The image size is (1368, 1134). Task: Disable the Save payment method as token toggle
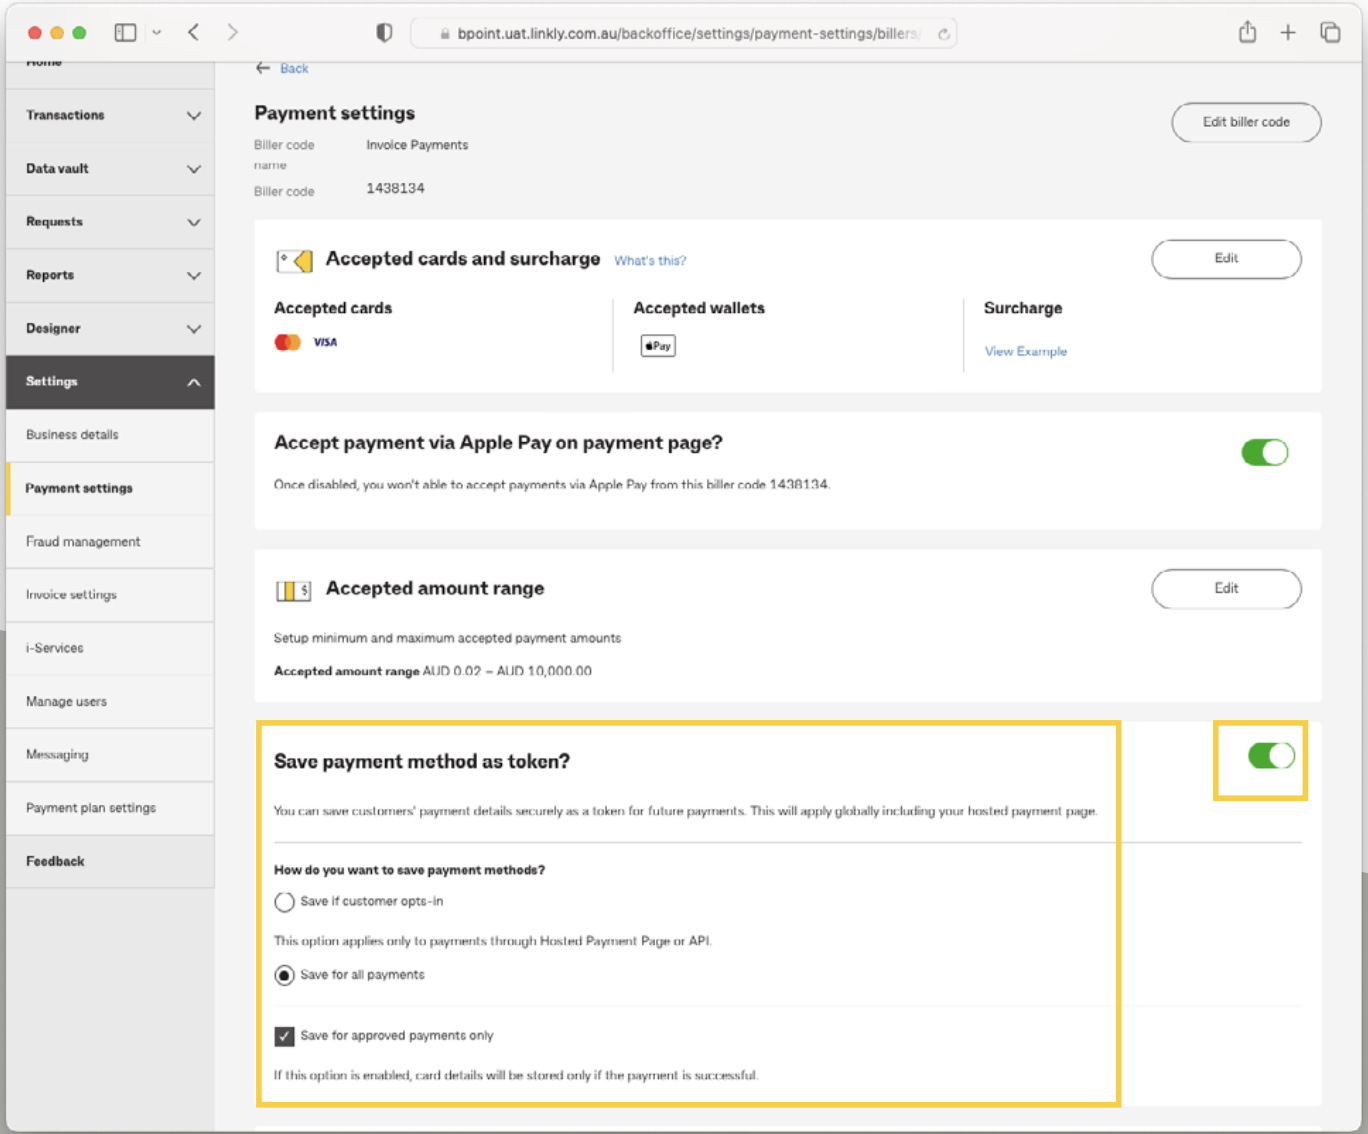pos(1263,756)
